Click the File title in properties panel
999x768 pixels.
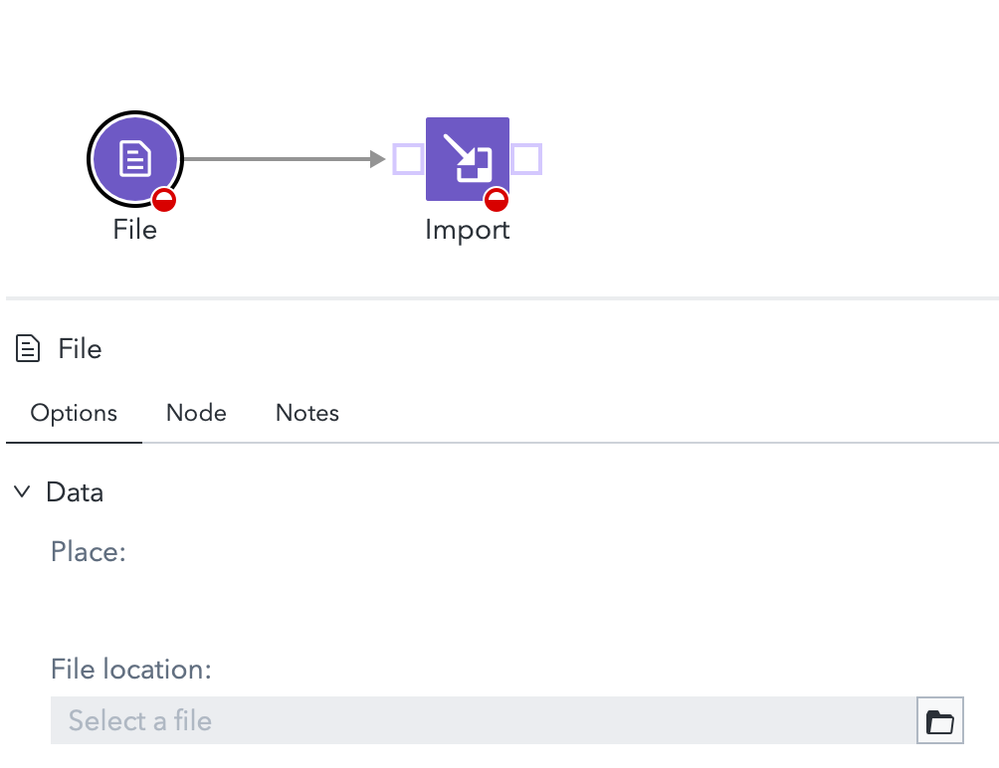[80, 349]
